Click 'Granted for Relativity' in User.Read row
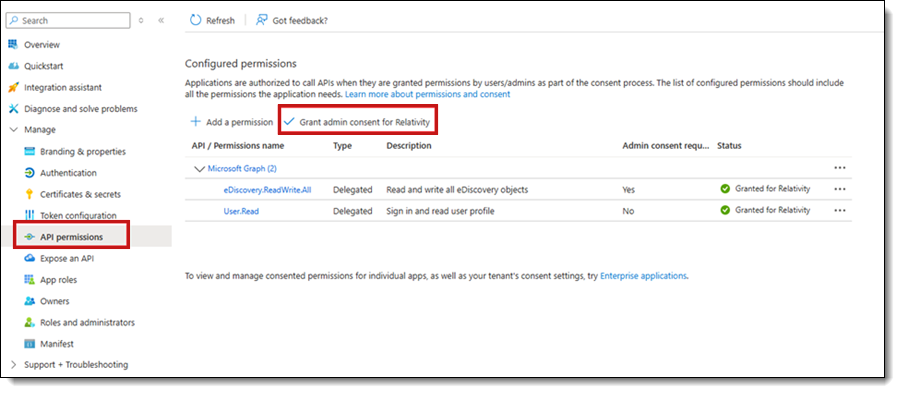Image resolution: width=900 pixels, height=393 pixels. point(773,210)
